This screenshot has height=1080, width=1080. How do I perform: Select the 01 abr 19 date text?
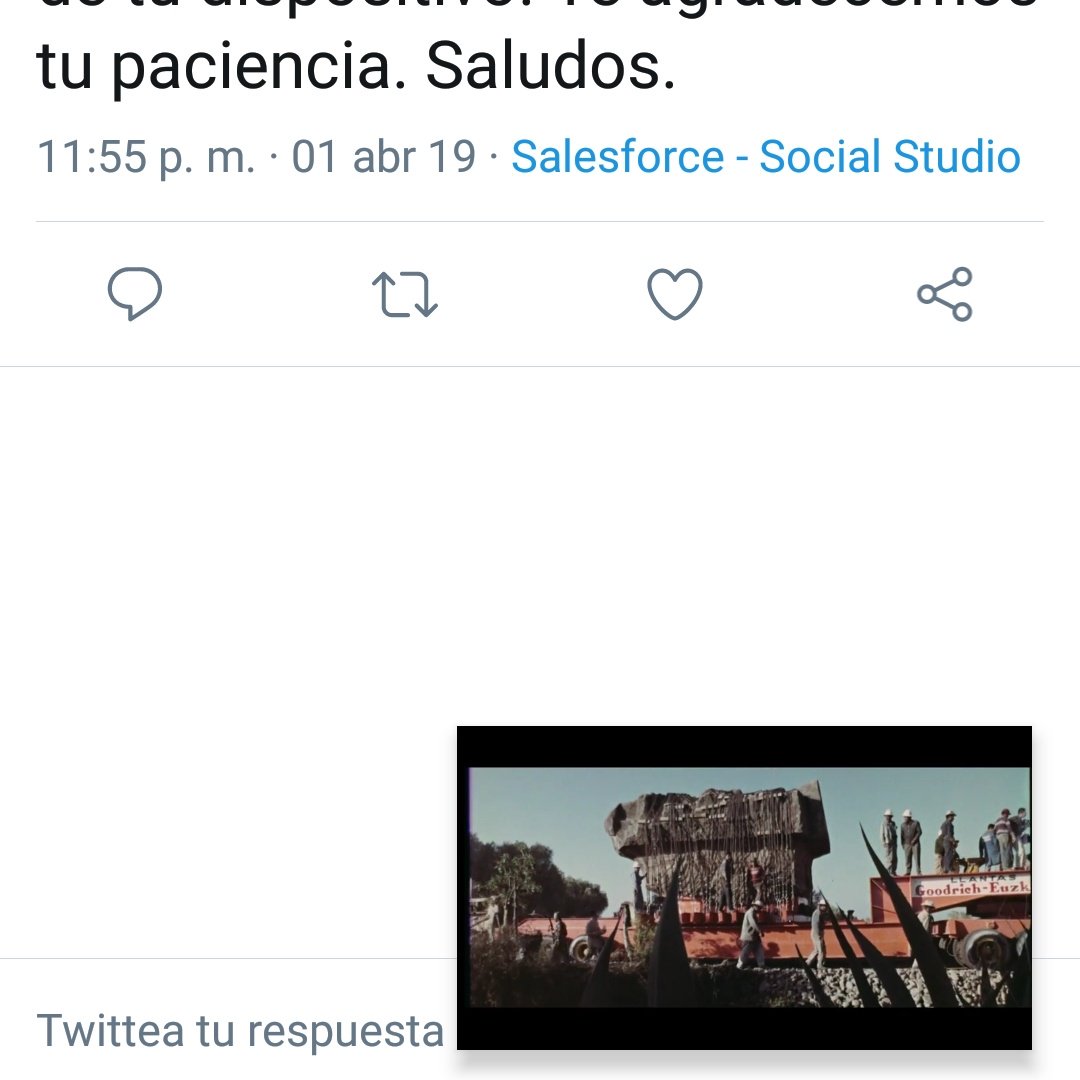[x=384, y=156]
